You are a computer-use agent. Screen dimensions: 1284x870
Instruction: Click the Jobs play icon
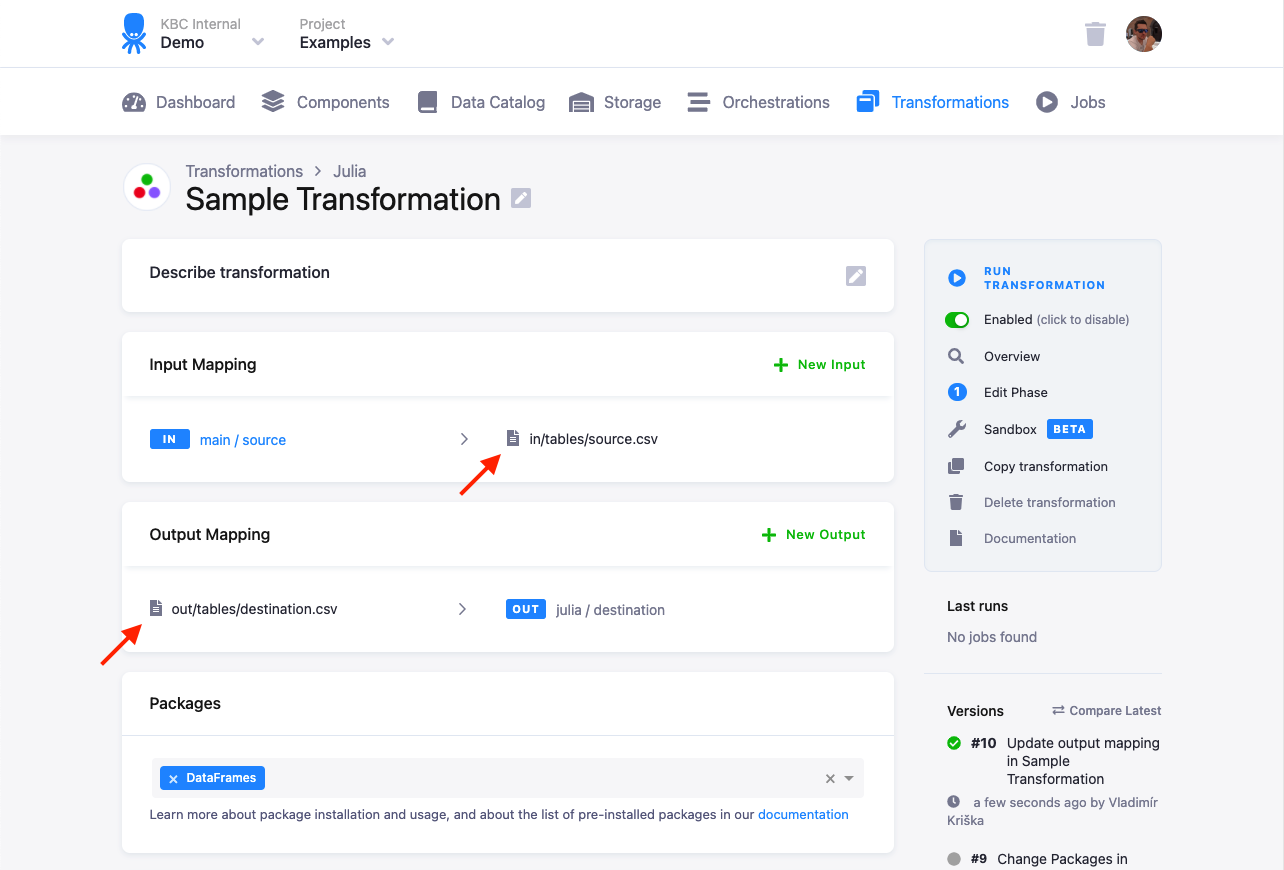1047,102
